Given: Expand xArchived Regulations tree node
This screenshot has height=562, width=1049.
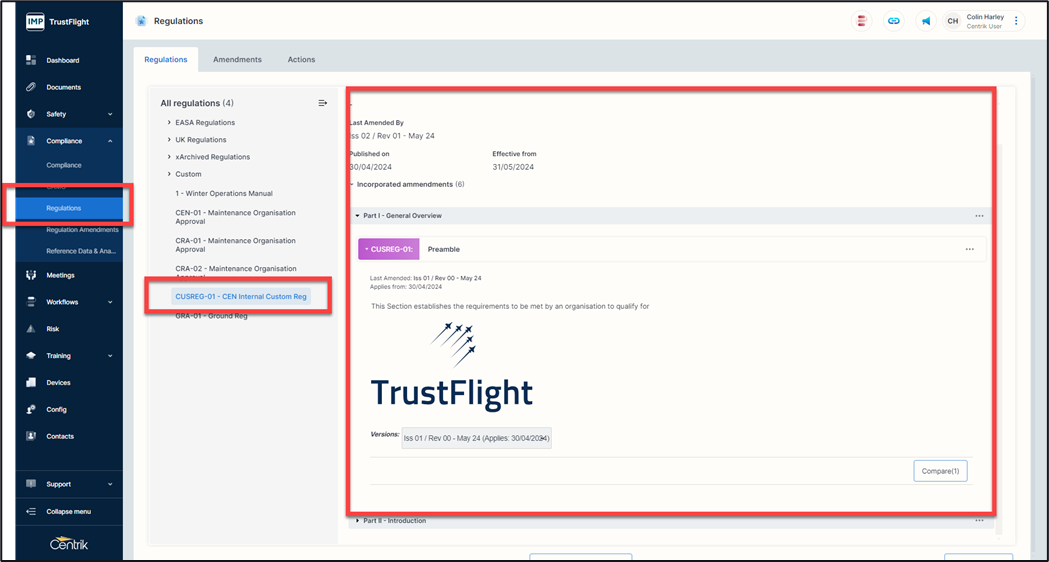Looking at the screenshot, I should [x=169, y=157].
